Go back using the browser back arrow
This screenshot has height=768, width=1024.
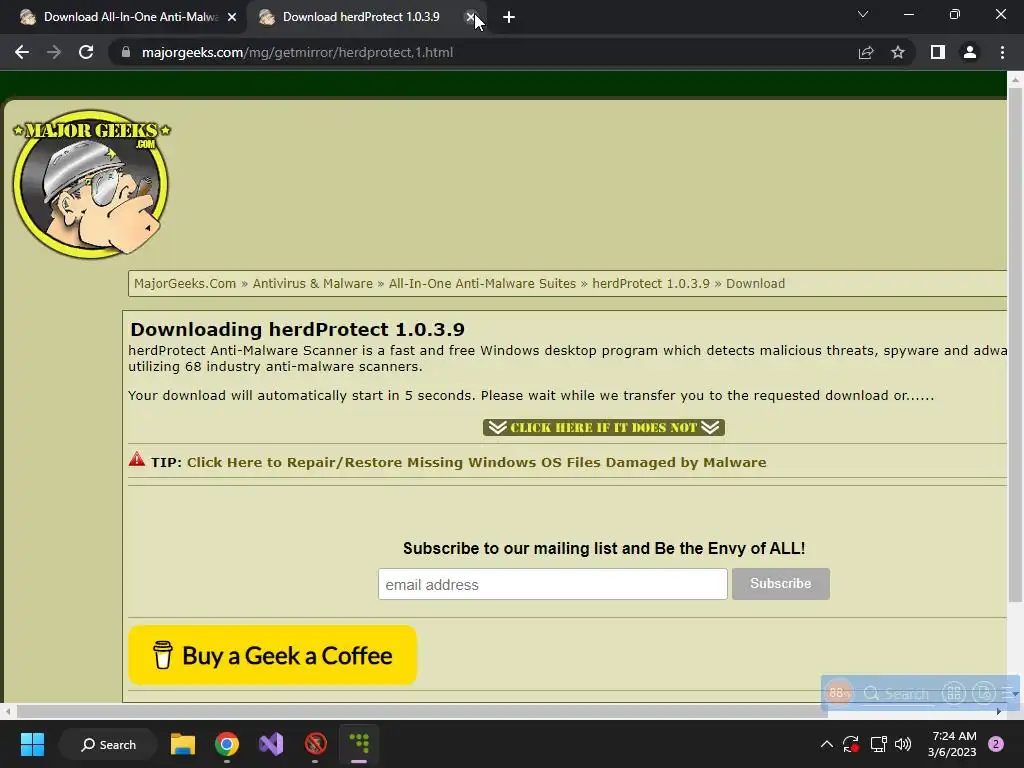click(22, 52)
